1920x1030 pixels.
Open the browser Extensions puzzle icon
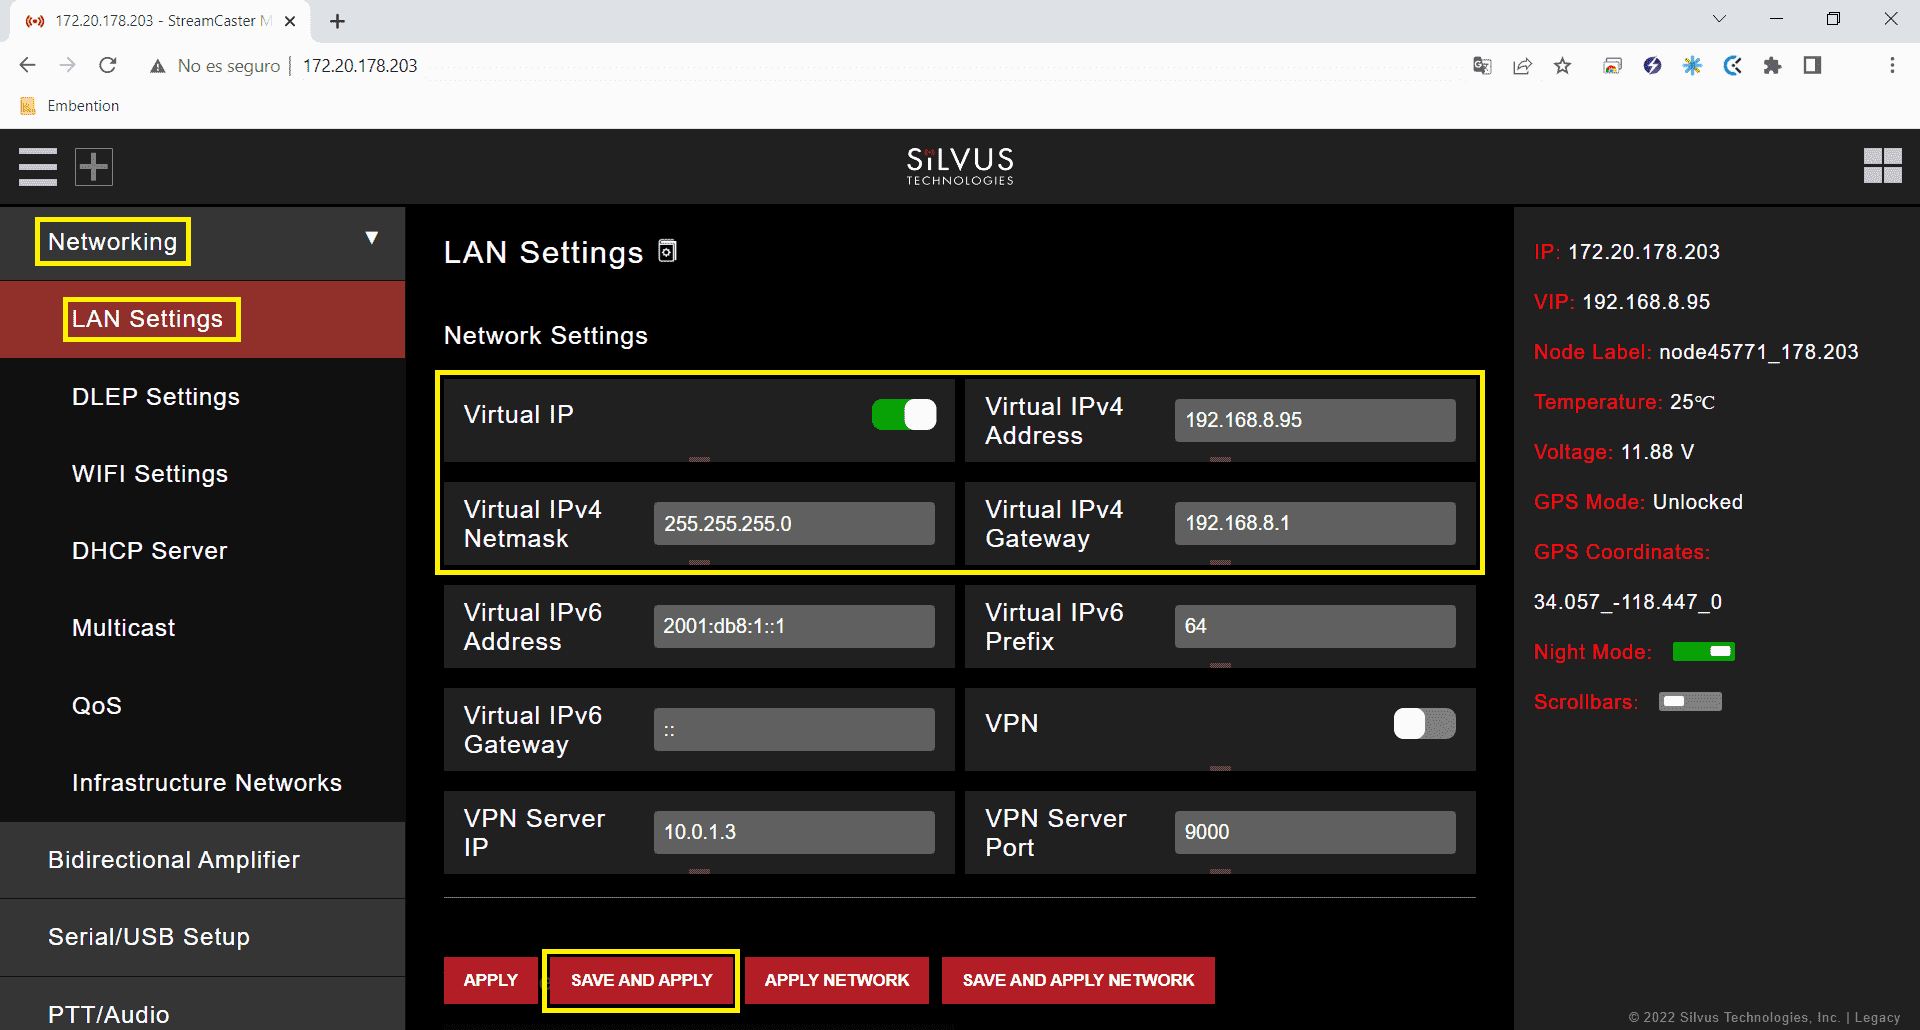[x=1772, y=66]
